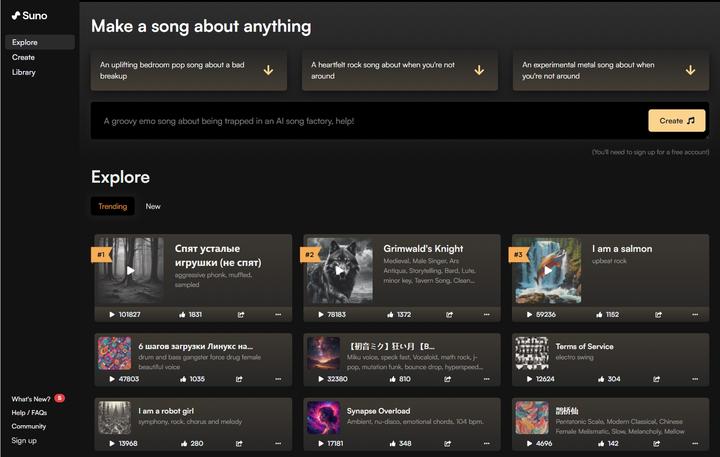Share the Synapse Overload song
This screenshot has width=720, height=457.
click(449, 443)
